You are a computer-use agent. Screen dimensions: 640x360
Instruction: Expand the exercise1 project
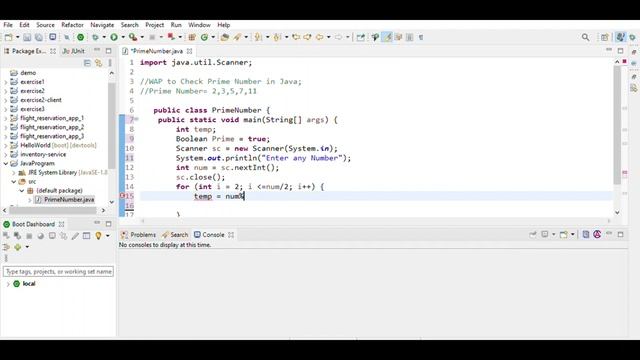(x=6, y=82)
